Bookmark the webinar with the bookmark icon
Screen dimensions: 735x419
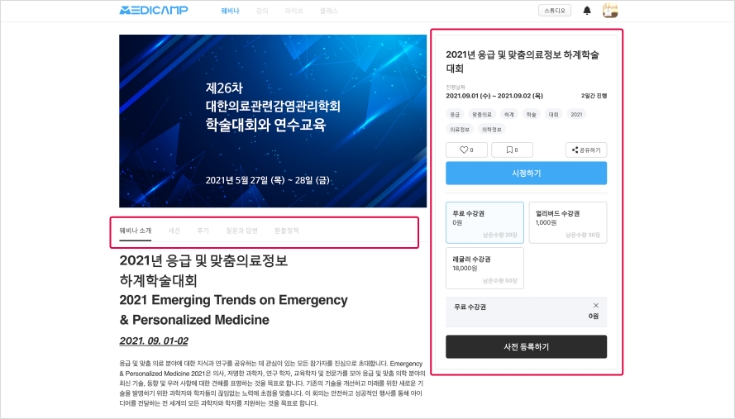pyautogui.click(x=512, y=150)
